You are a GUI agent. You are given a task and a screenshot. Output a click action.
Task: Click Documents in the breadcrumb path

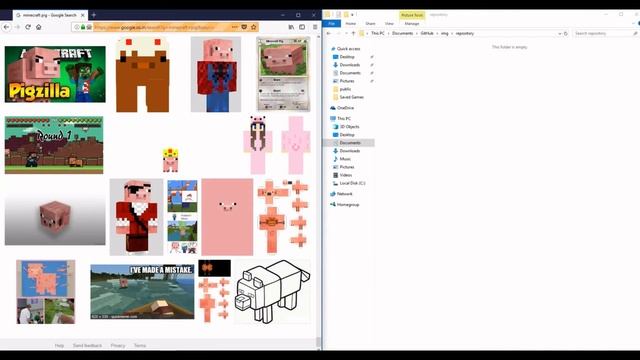[402, 33]
